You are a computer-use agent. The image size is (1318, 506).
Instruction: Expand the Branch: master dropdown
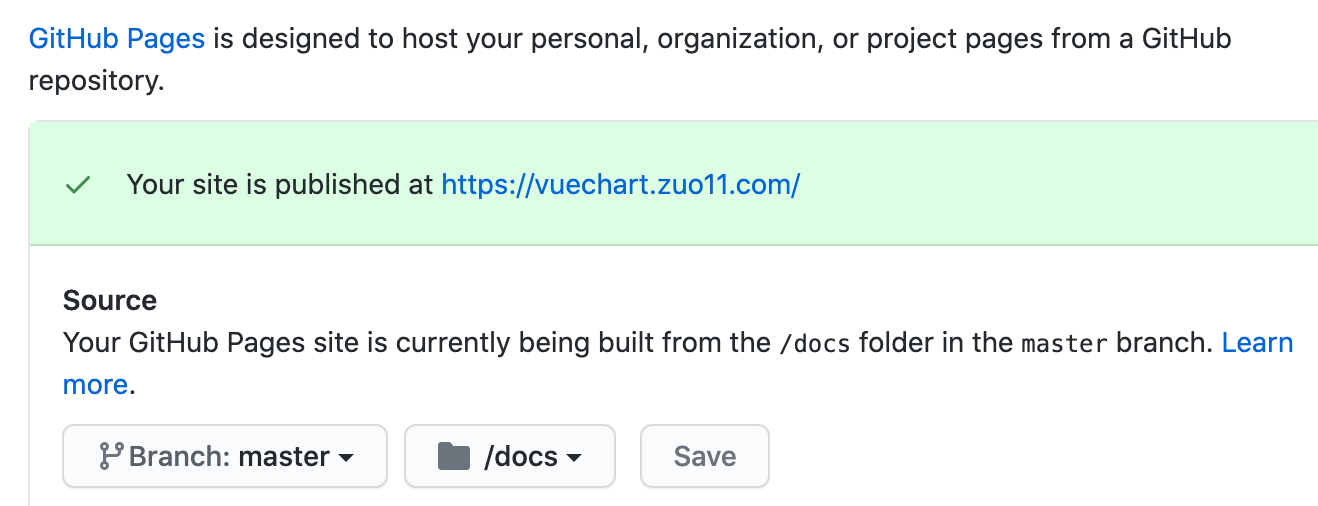pos(225,457)
